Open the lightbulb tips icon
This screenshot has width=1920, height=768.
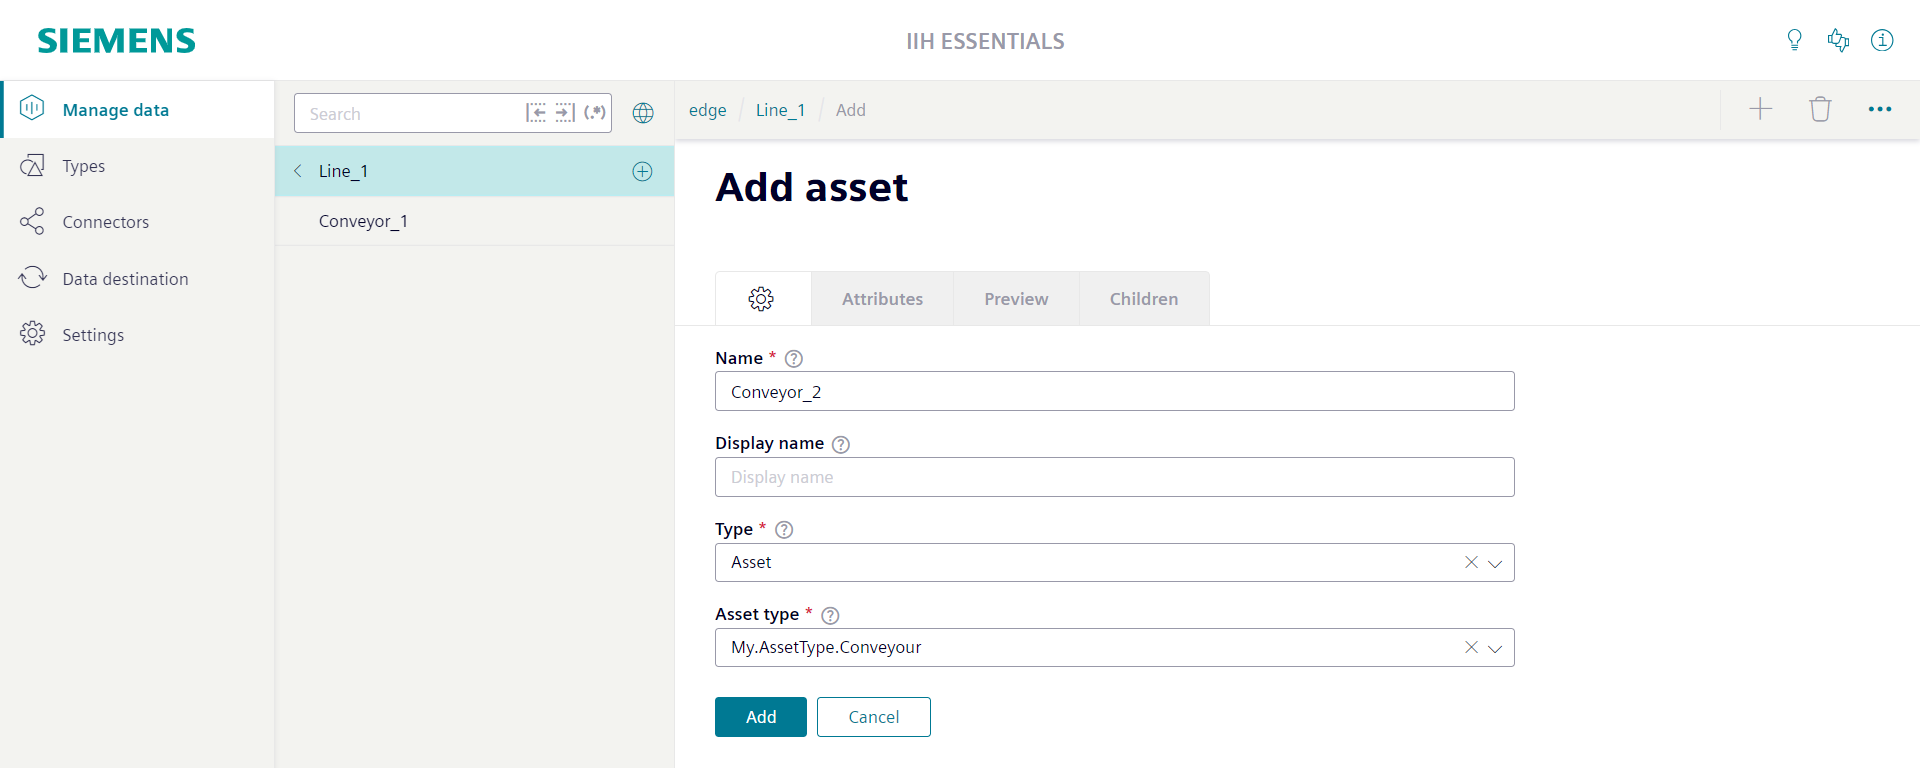1794,40
